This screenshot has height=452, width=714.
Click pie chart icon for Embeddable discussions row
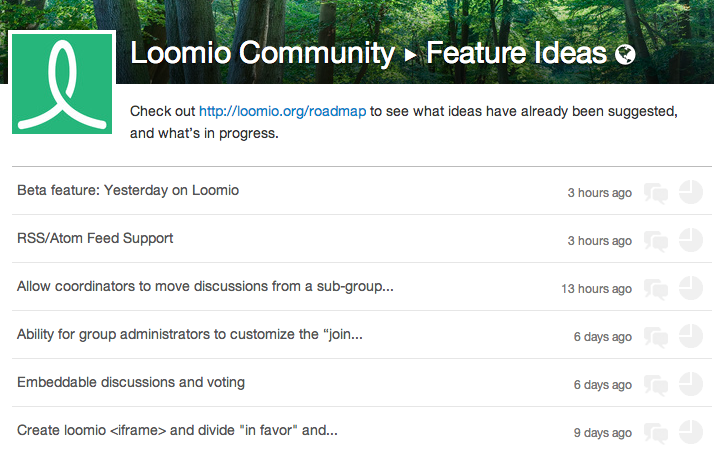coord(691,384)
